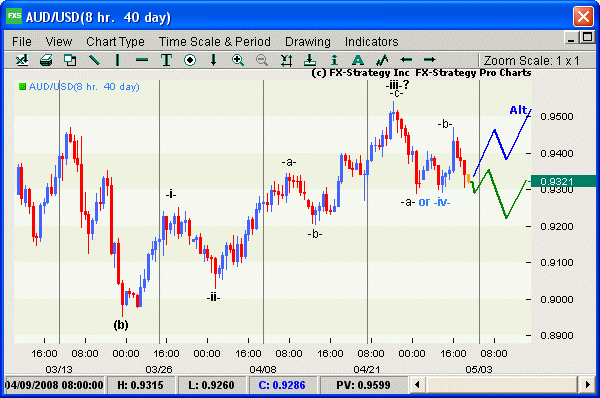
Task: Select the diagonal trend line tool
Action: coord(94,60)
